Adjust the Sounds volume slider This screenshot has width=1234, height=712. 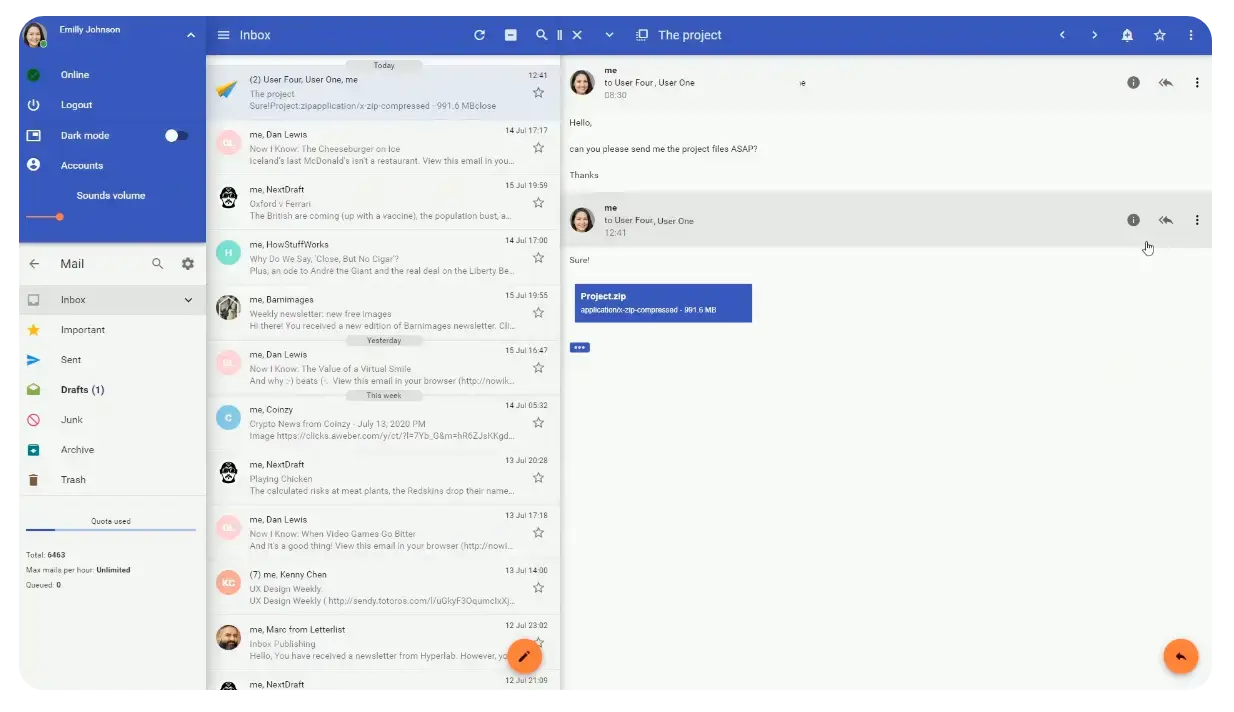point(60,217)
